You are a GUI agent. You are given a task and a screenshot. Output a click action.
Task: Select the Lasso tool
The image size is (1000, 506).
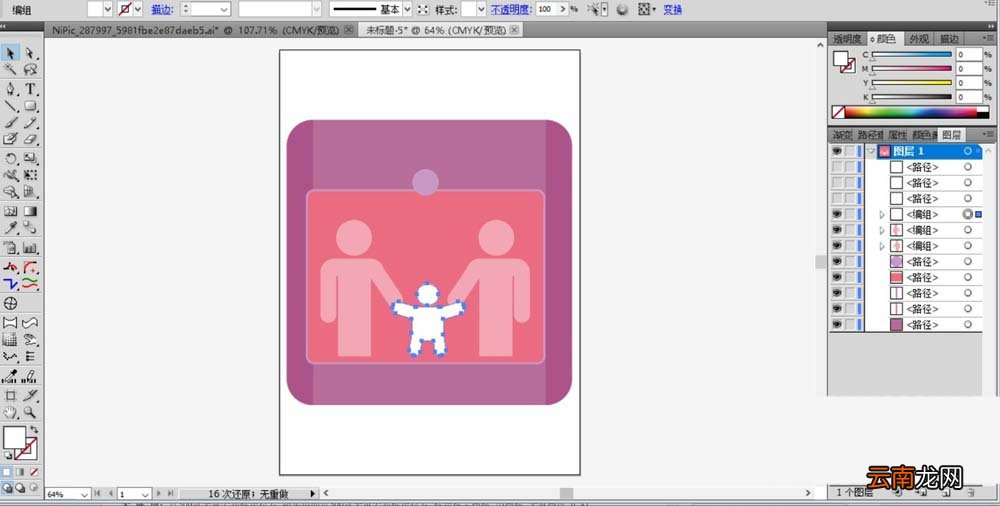coord(30,69)
